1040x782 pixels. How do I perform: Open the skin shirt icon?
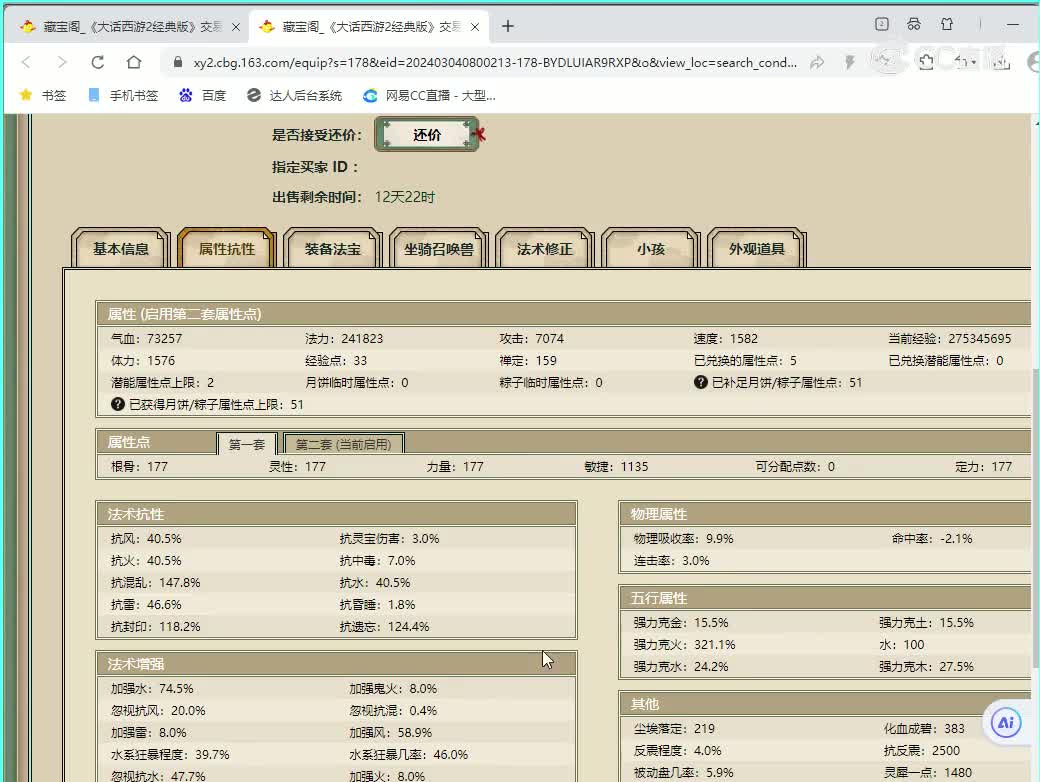coord(947,25)
